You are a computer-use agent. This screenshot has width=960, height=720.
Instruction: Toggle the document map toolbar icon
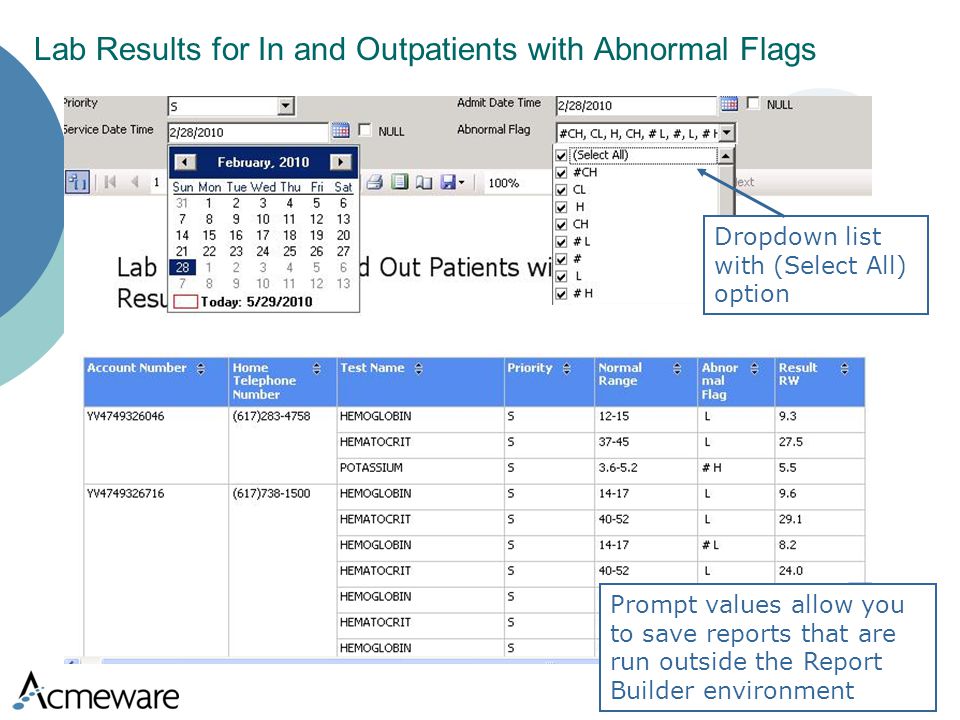tap(77, 182)
